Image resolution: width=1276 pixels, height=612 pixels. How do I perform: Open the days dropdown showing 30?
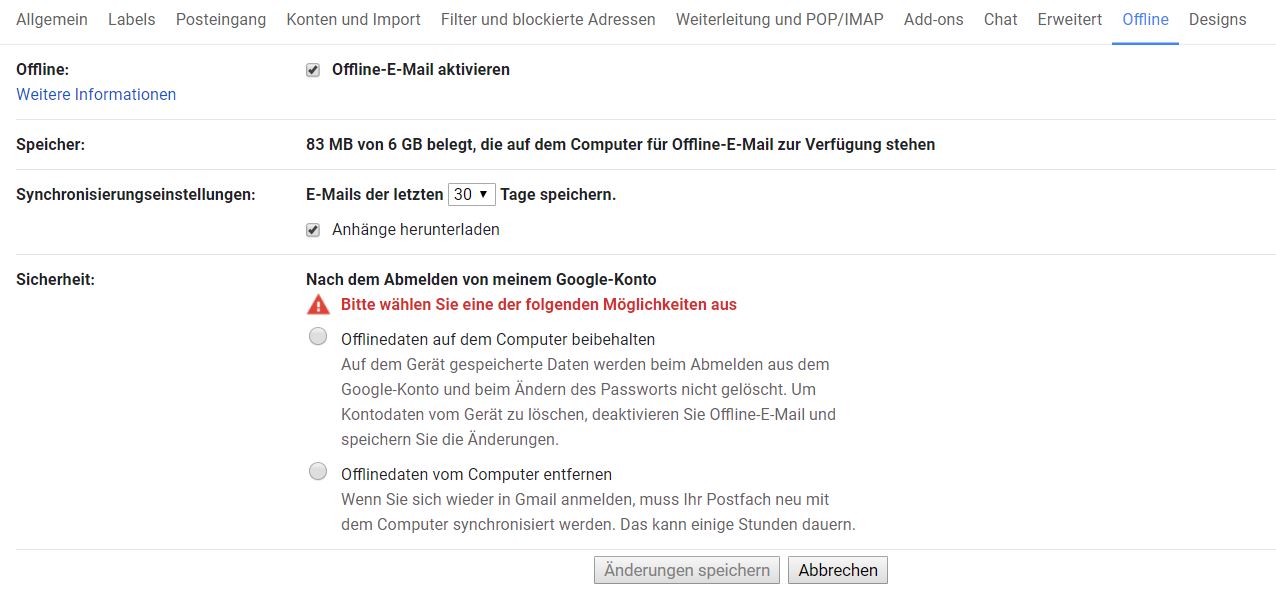[x=471, y=195]
